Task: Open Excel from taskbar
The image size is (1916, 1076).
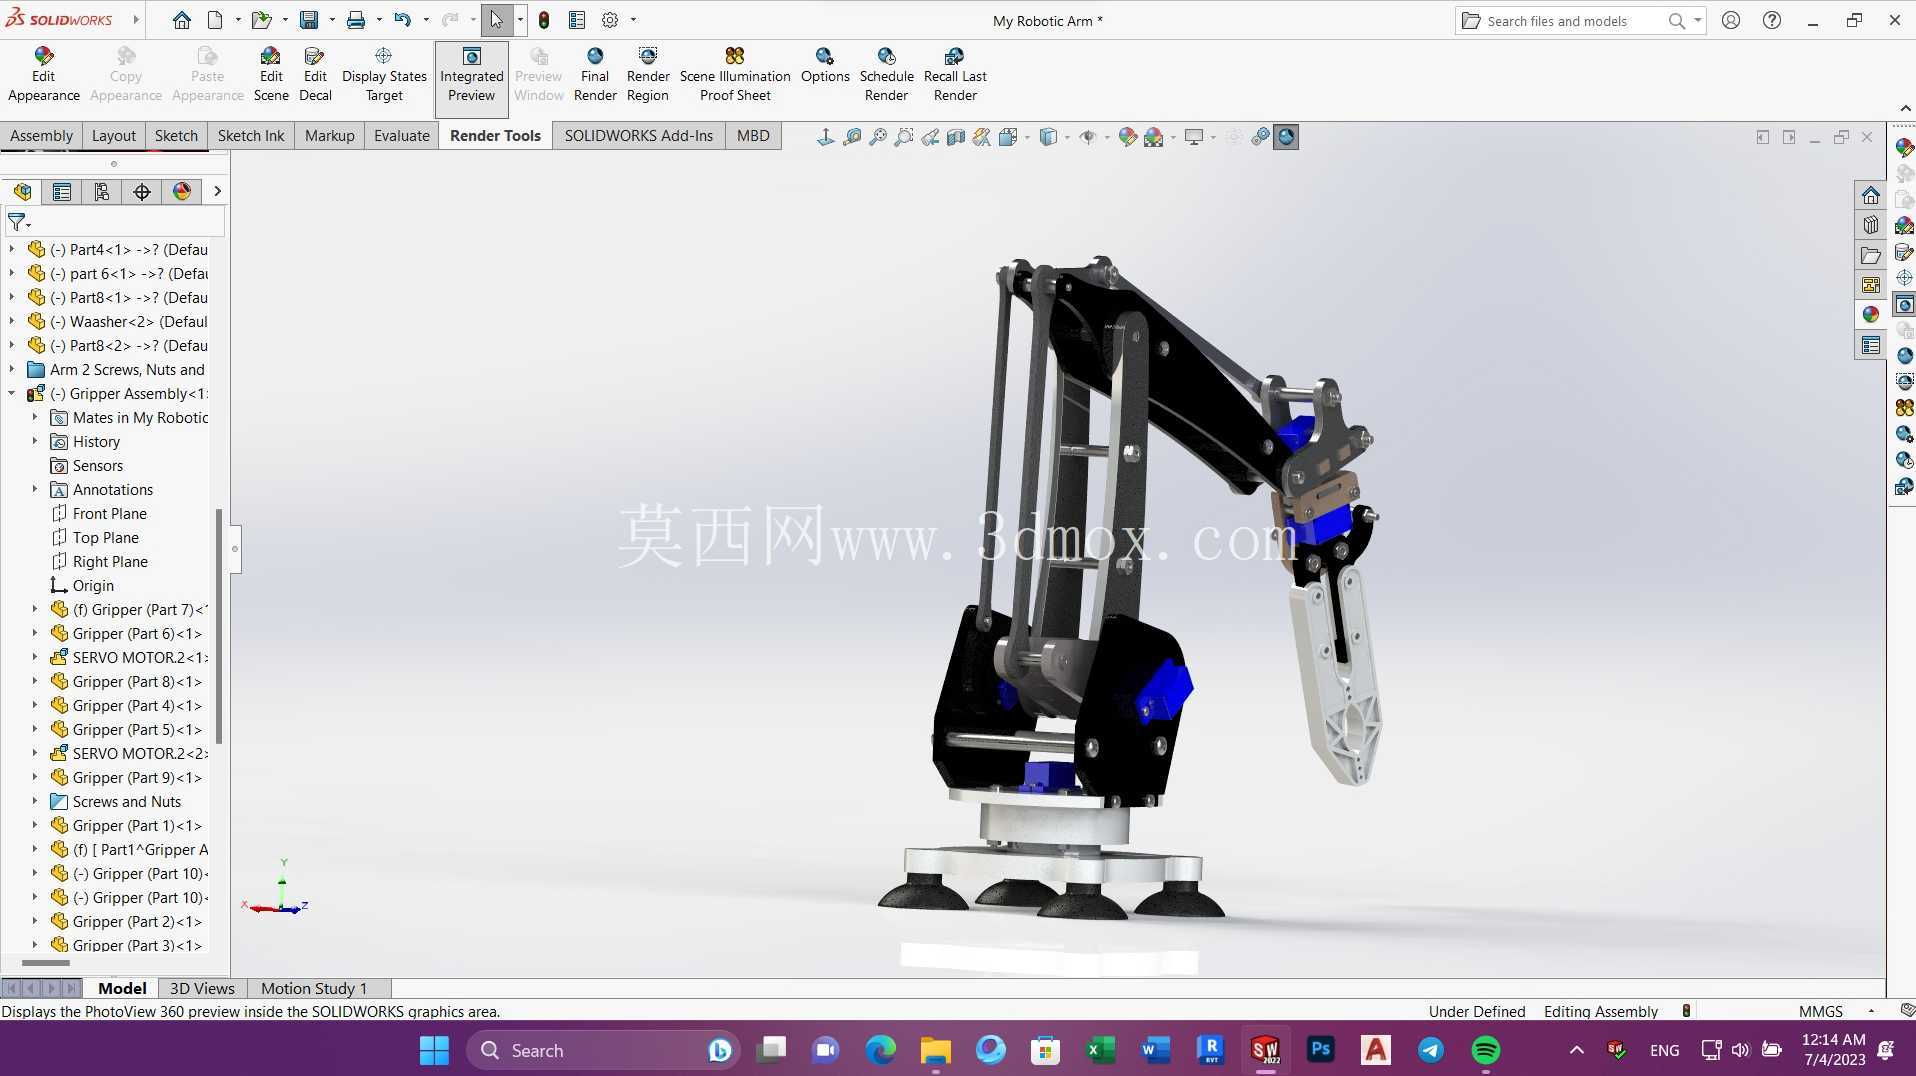Action: click(1100, 1050)
